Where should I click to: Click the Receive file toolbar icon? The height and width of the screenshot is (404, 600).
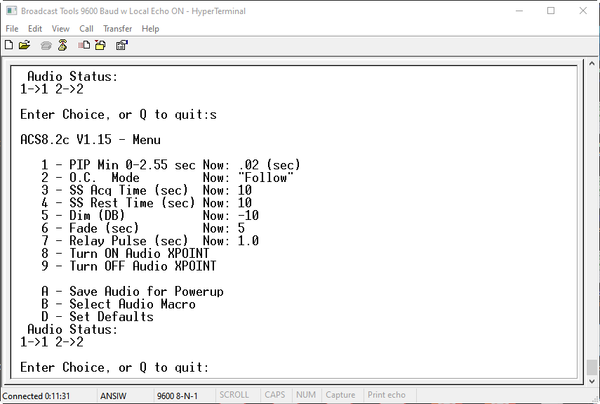coord(101,45)
